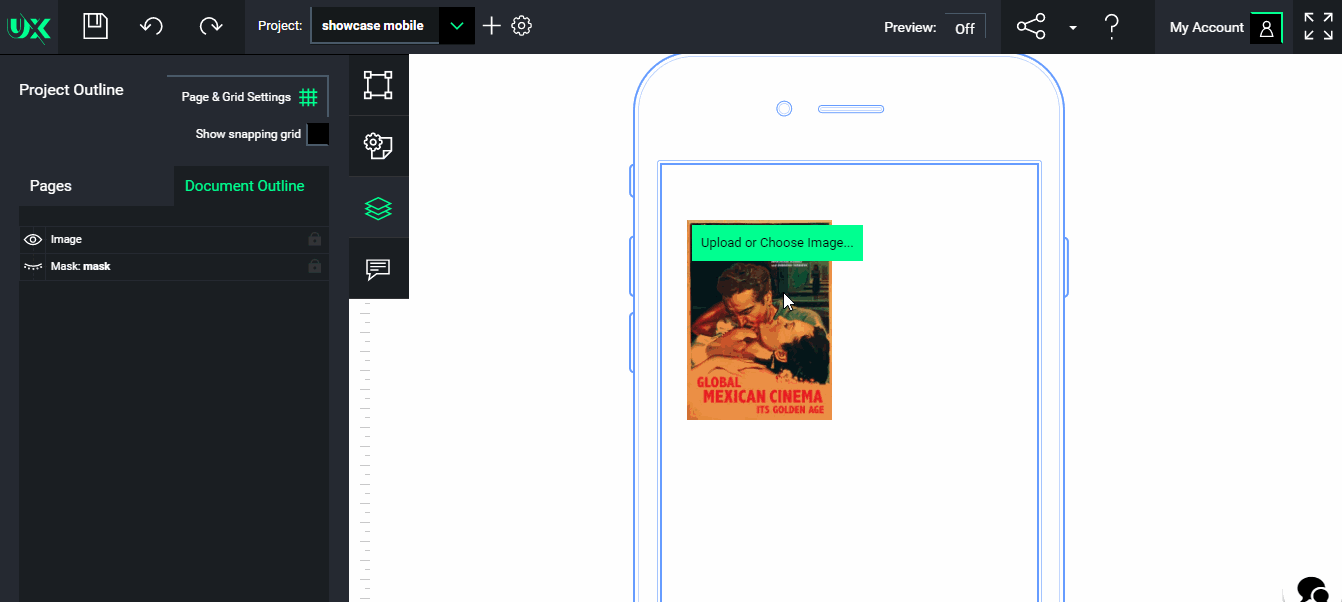Click the grid icon in Page & Grid Settings

(x=309, y=97)
